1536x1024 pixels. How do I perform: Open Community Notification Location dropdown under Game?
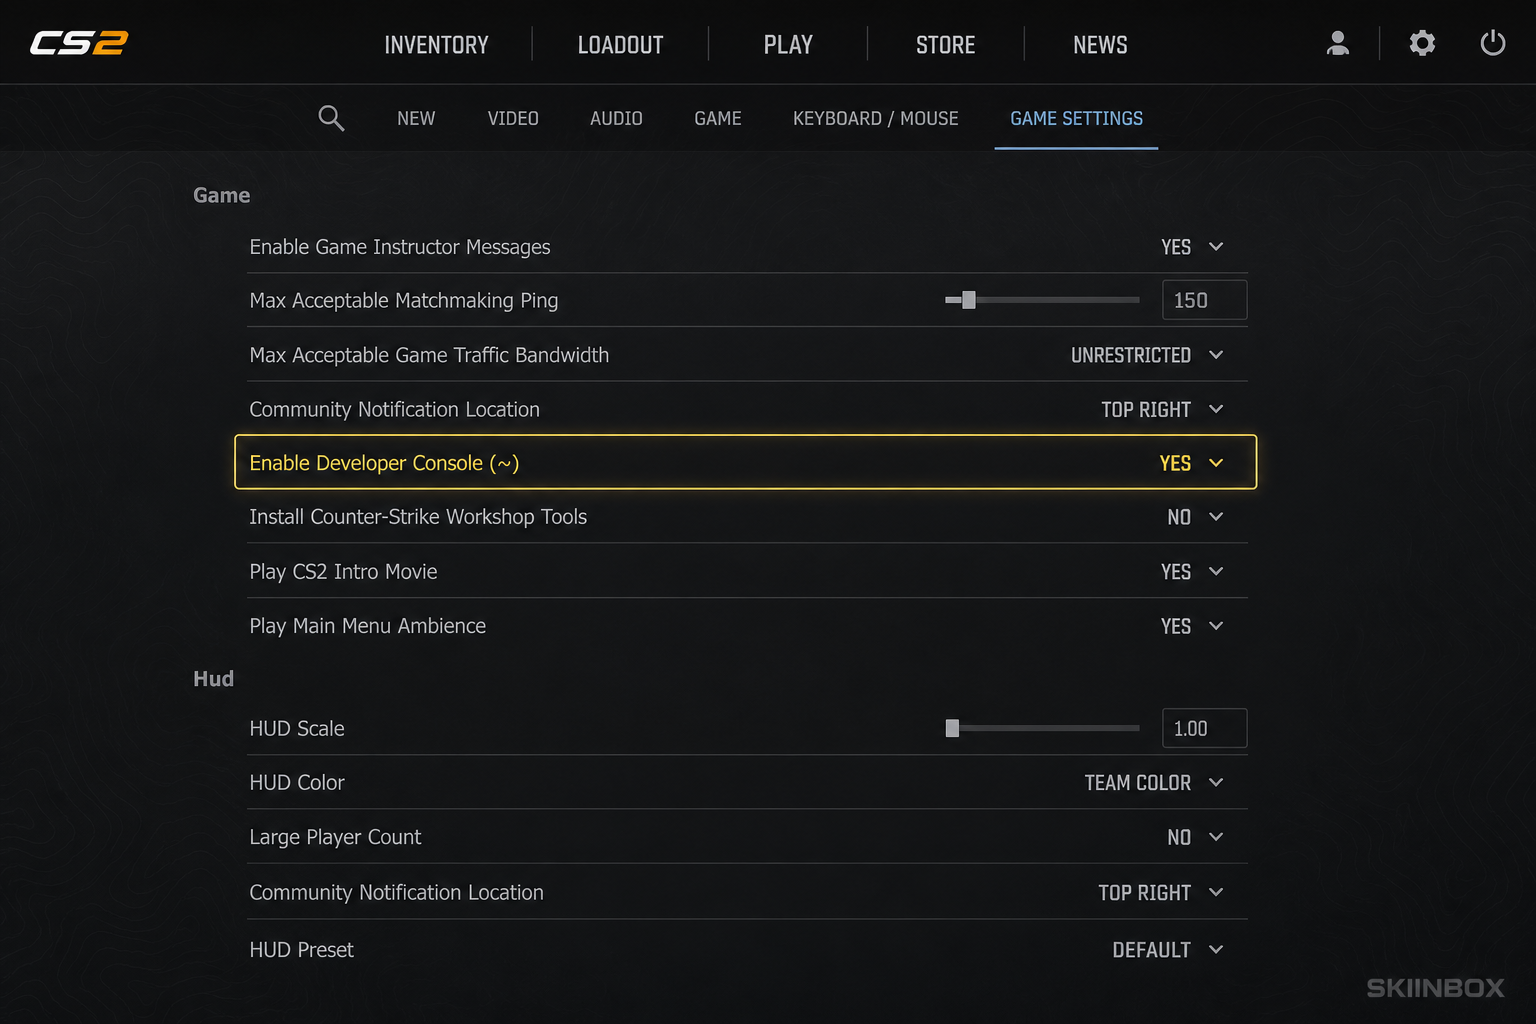click(x=1162, y=409)
